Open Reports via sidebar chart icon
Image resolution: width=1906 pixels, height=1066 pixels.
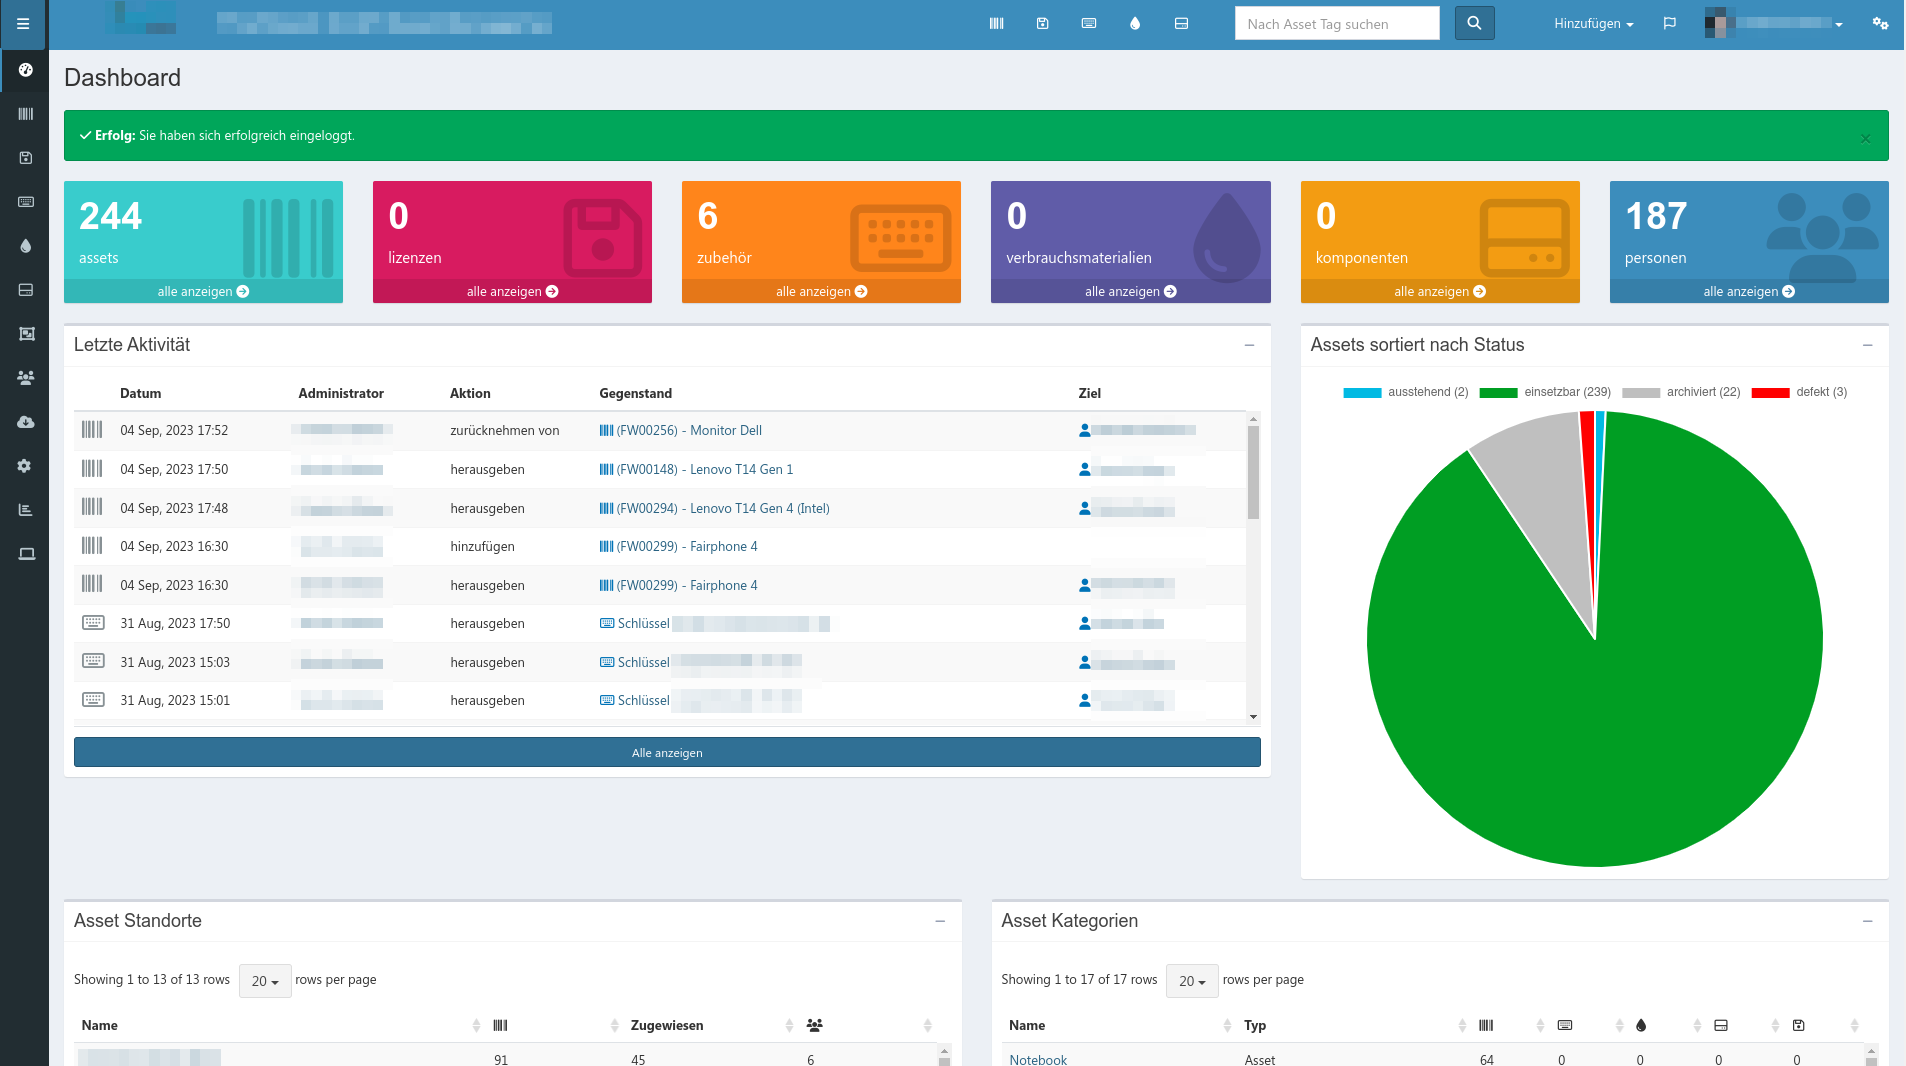click(26, 510)
